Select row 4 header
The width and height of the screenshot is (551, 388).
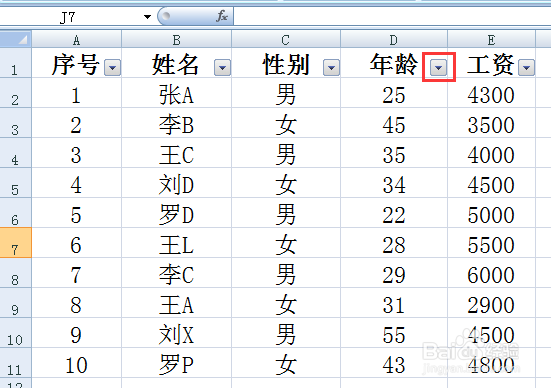15,153
